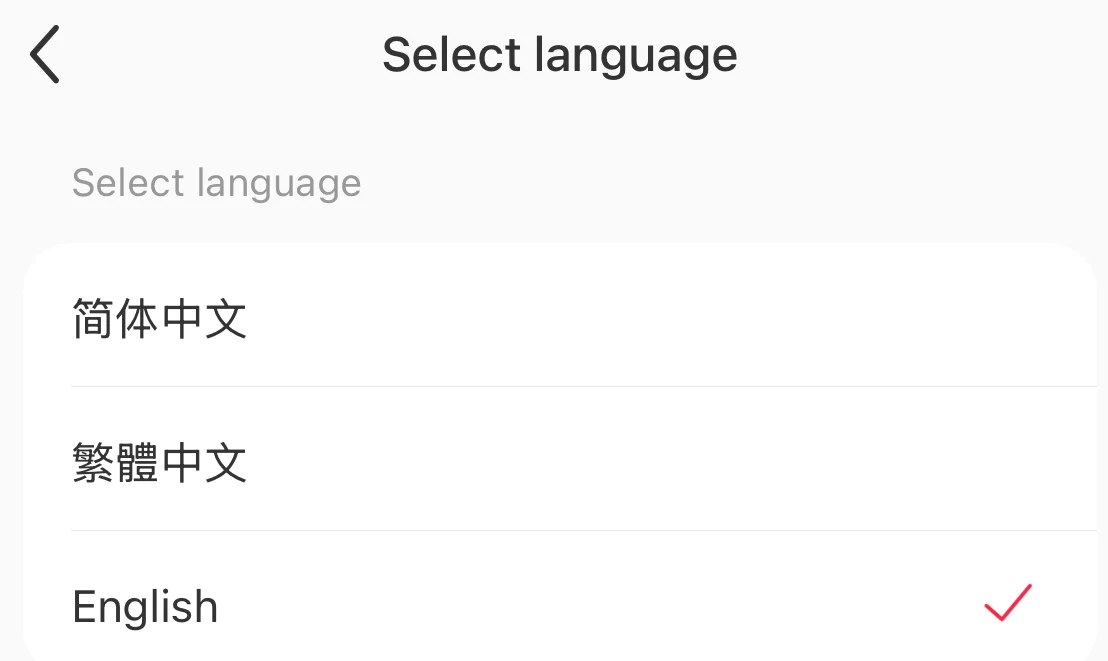Click the gray "Select language" section label

click(x=217, y=183)
